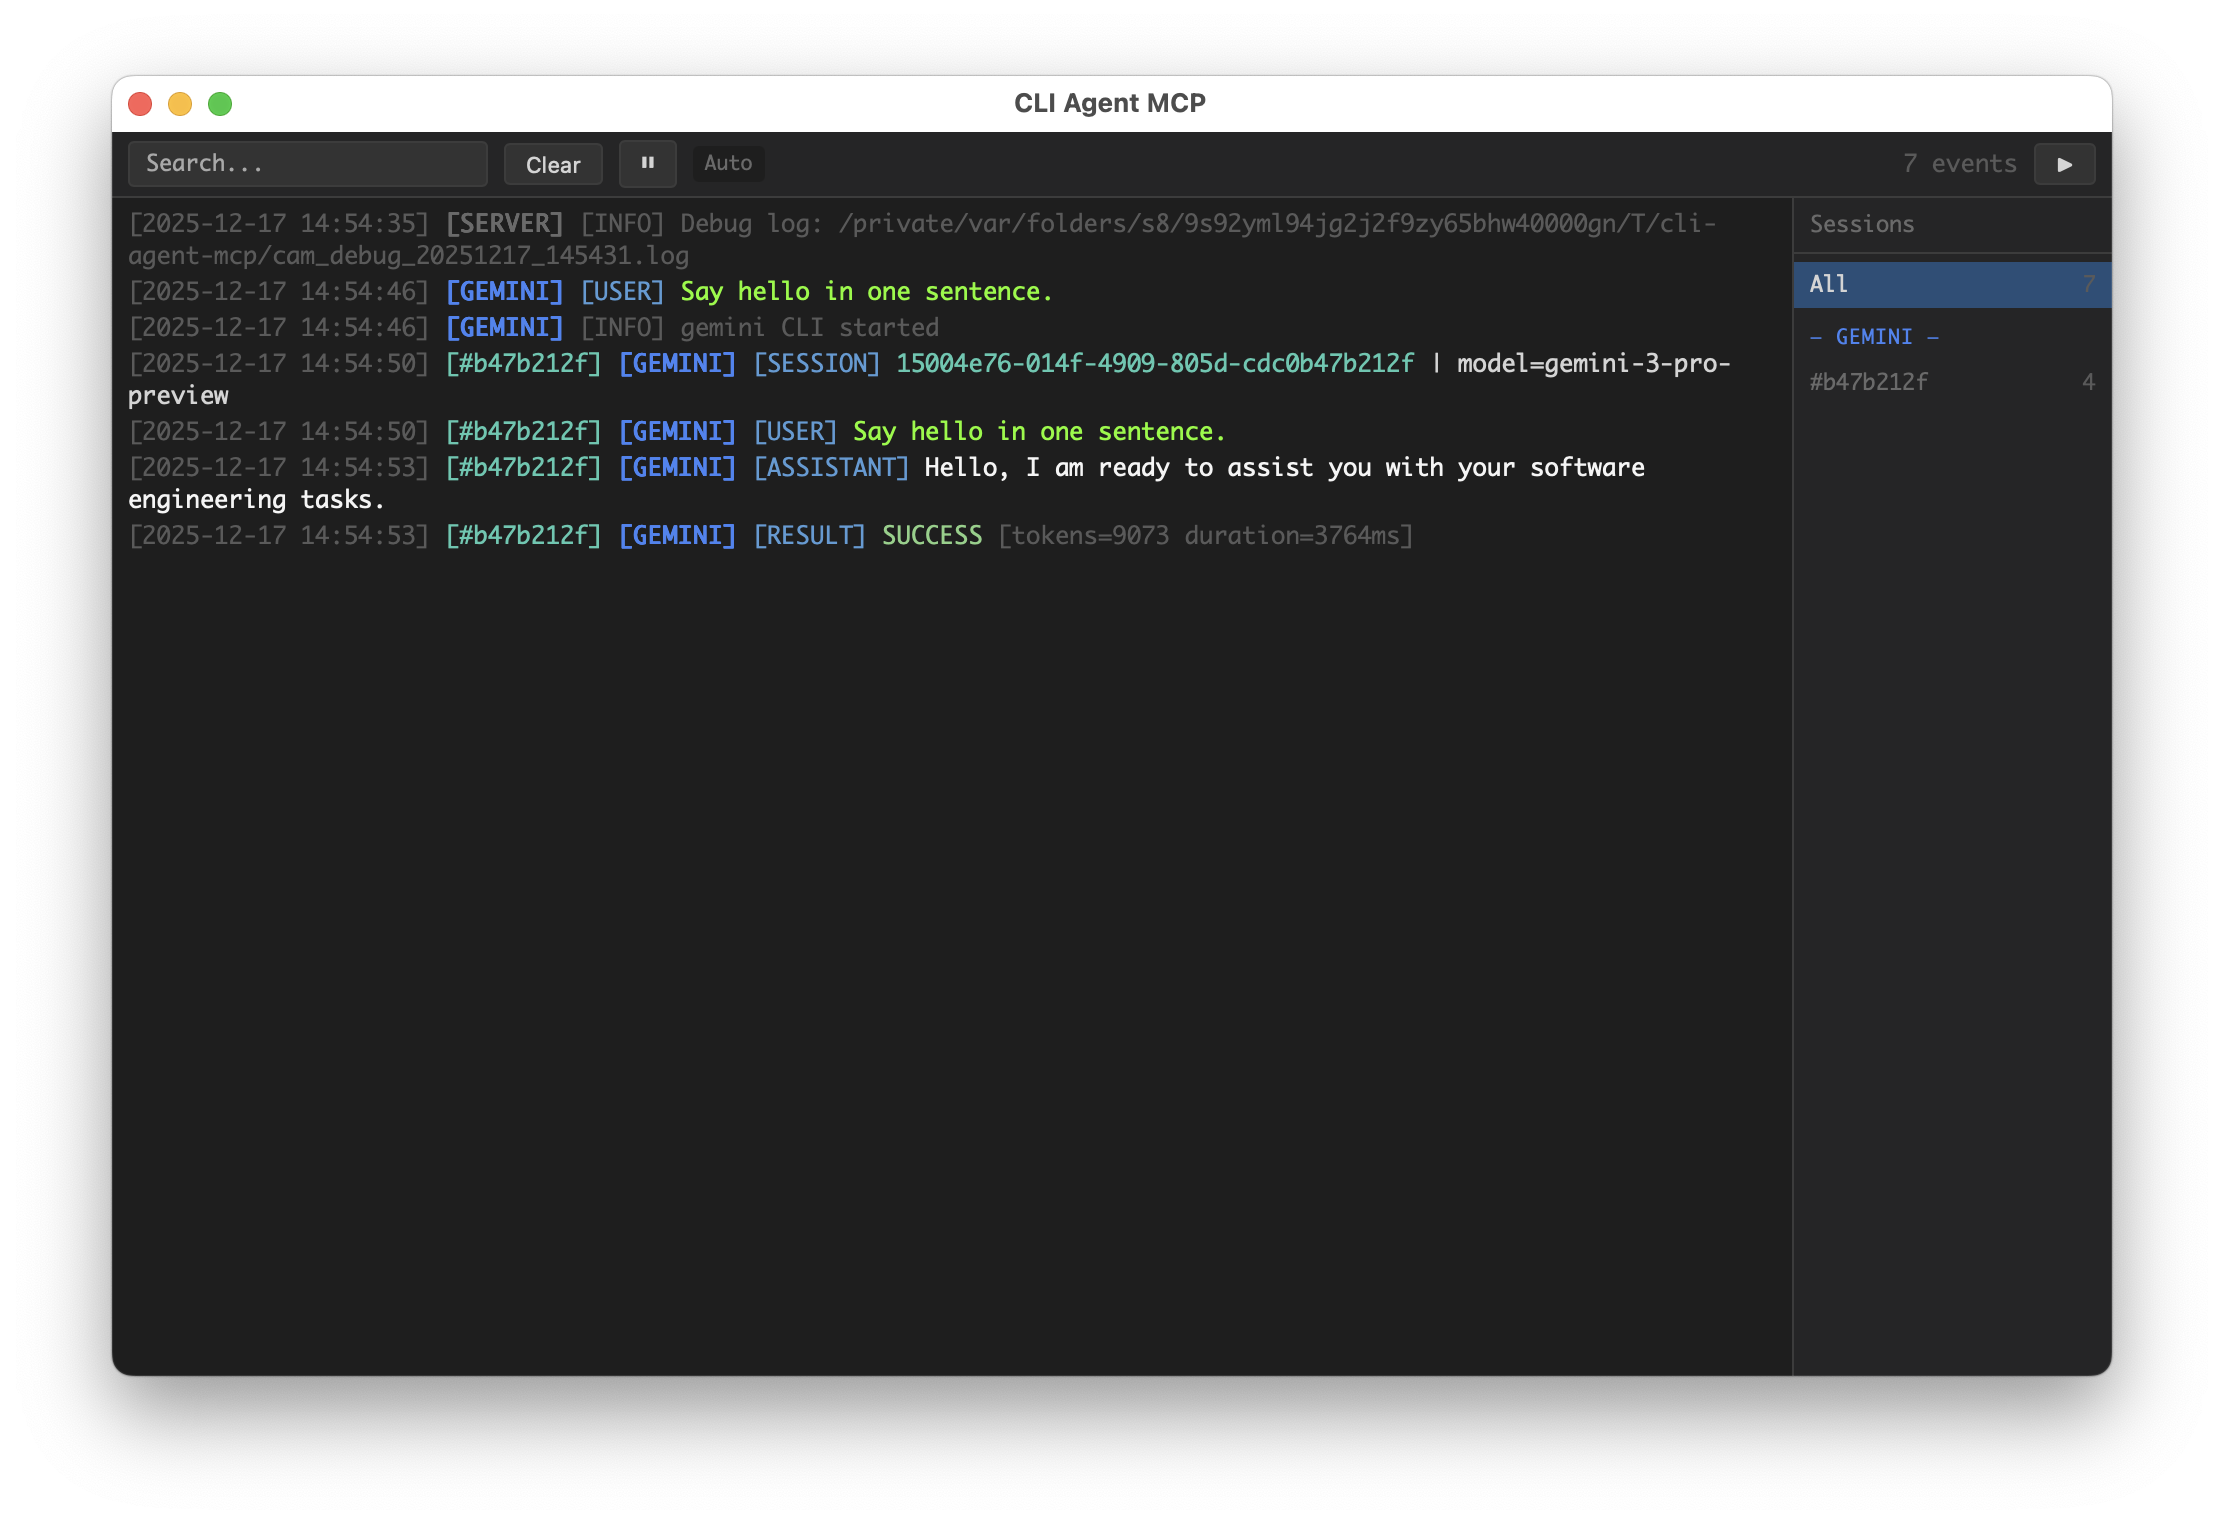
Task: Click the [SERVER] tag in the first line
Action: [505, 222]
